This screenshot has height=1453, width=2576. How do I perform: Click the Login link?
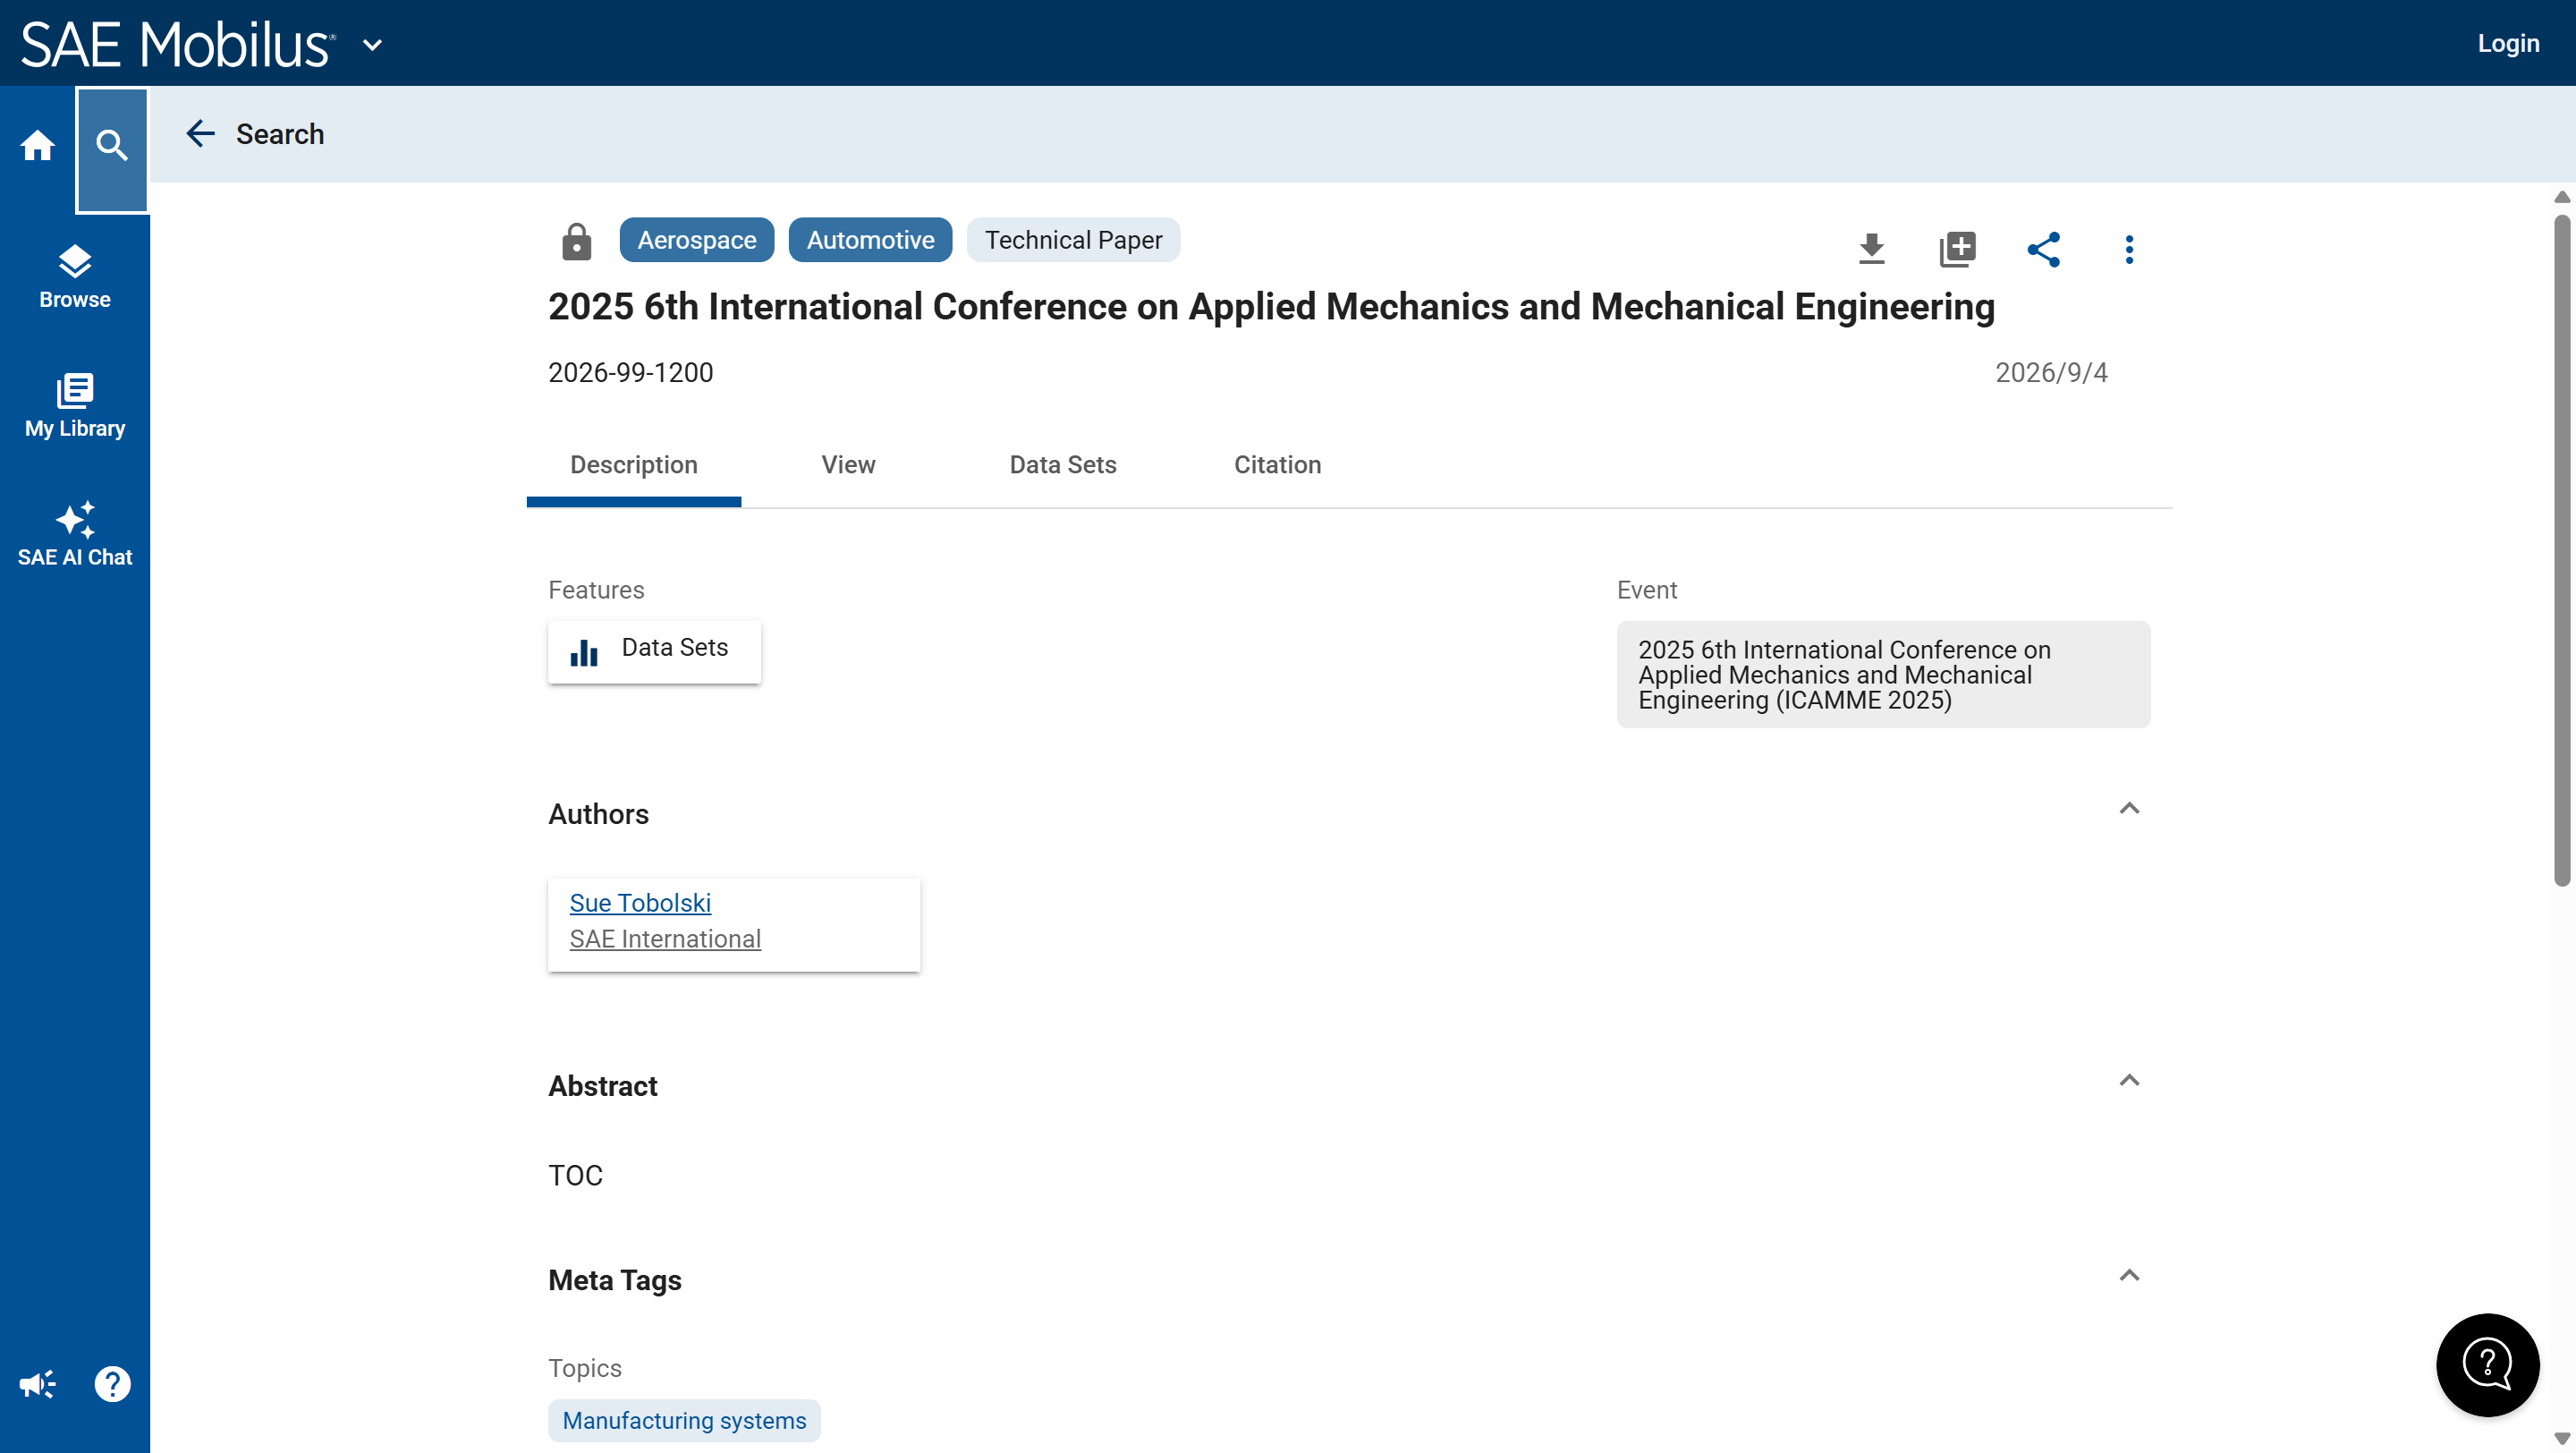(2507, 44)
